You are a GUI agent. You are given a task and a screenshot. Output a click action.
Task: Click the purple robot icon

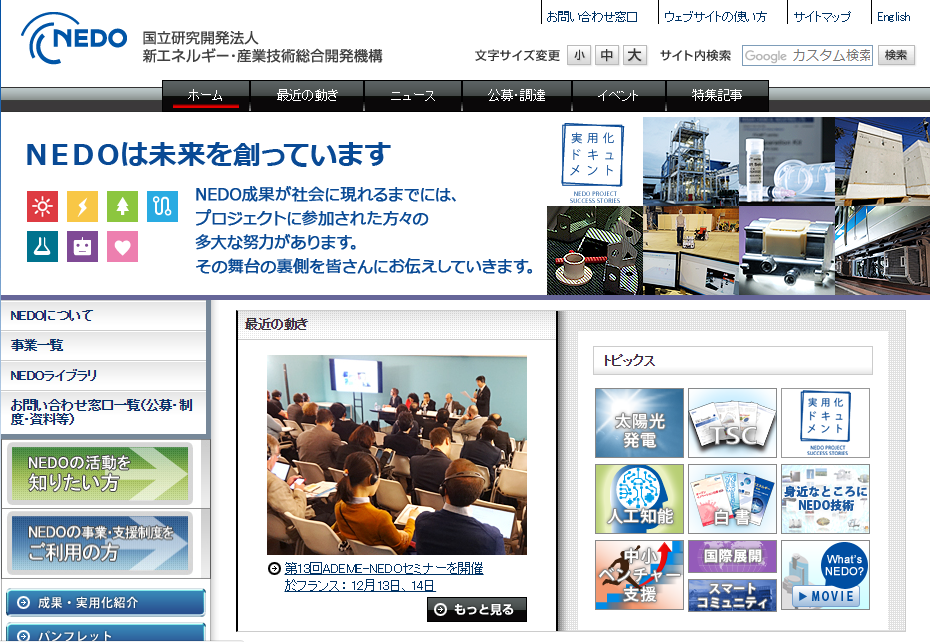(x=82, y=246)
